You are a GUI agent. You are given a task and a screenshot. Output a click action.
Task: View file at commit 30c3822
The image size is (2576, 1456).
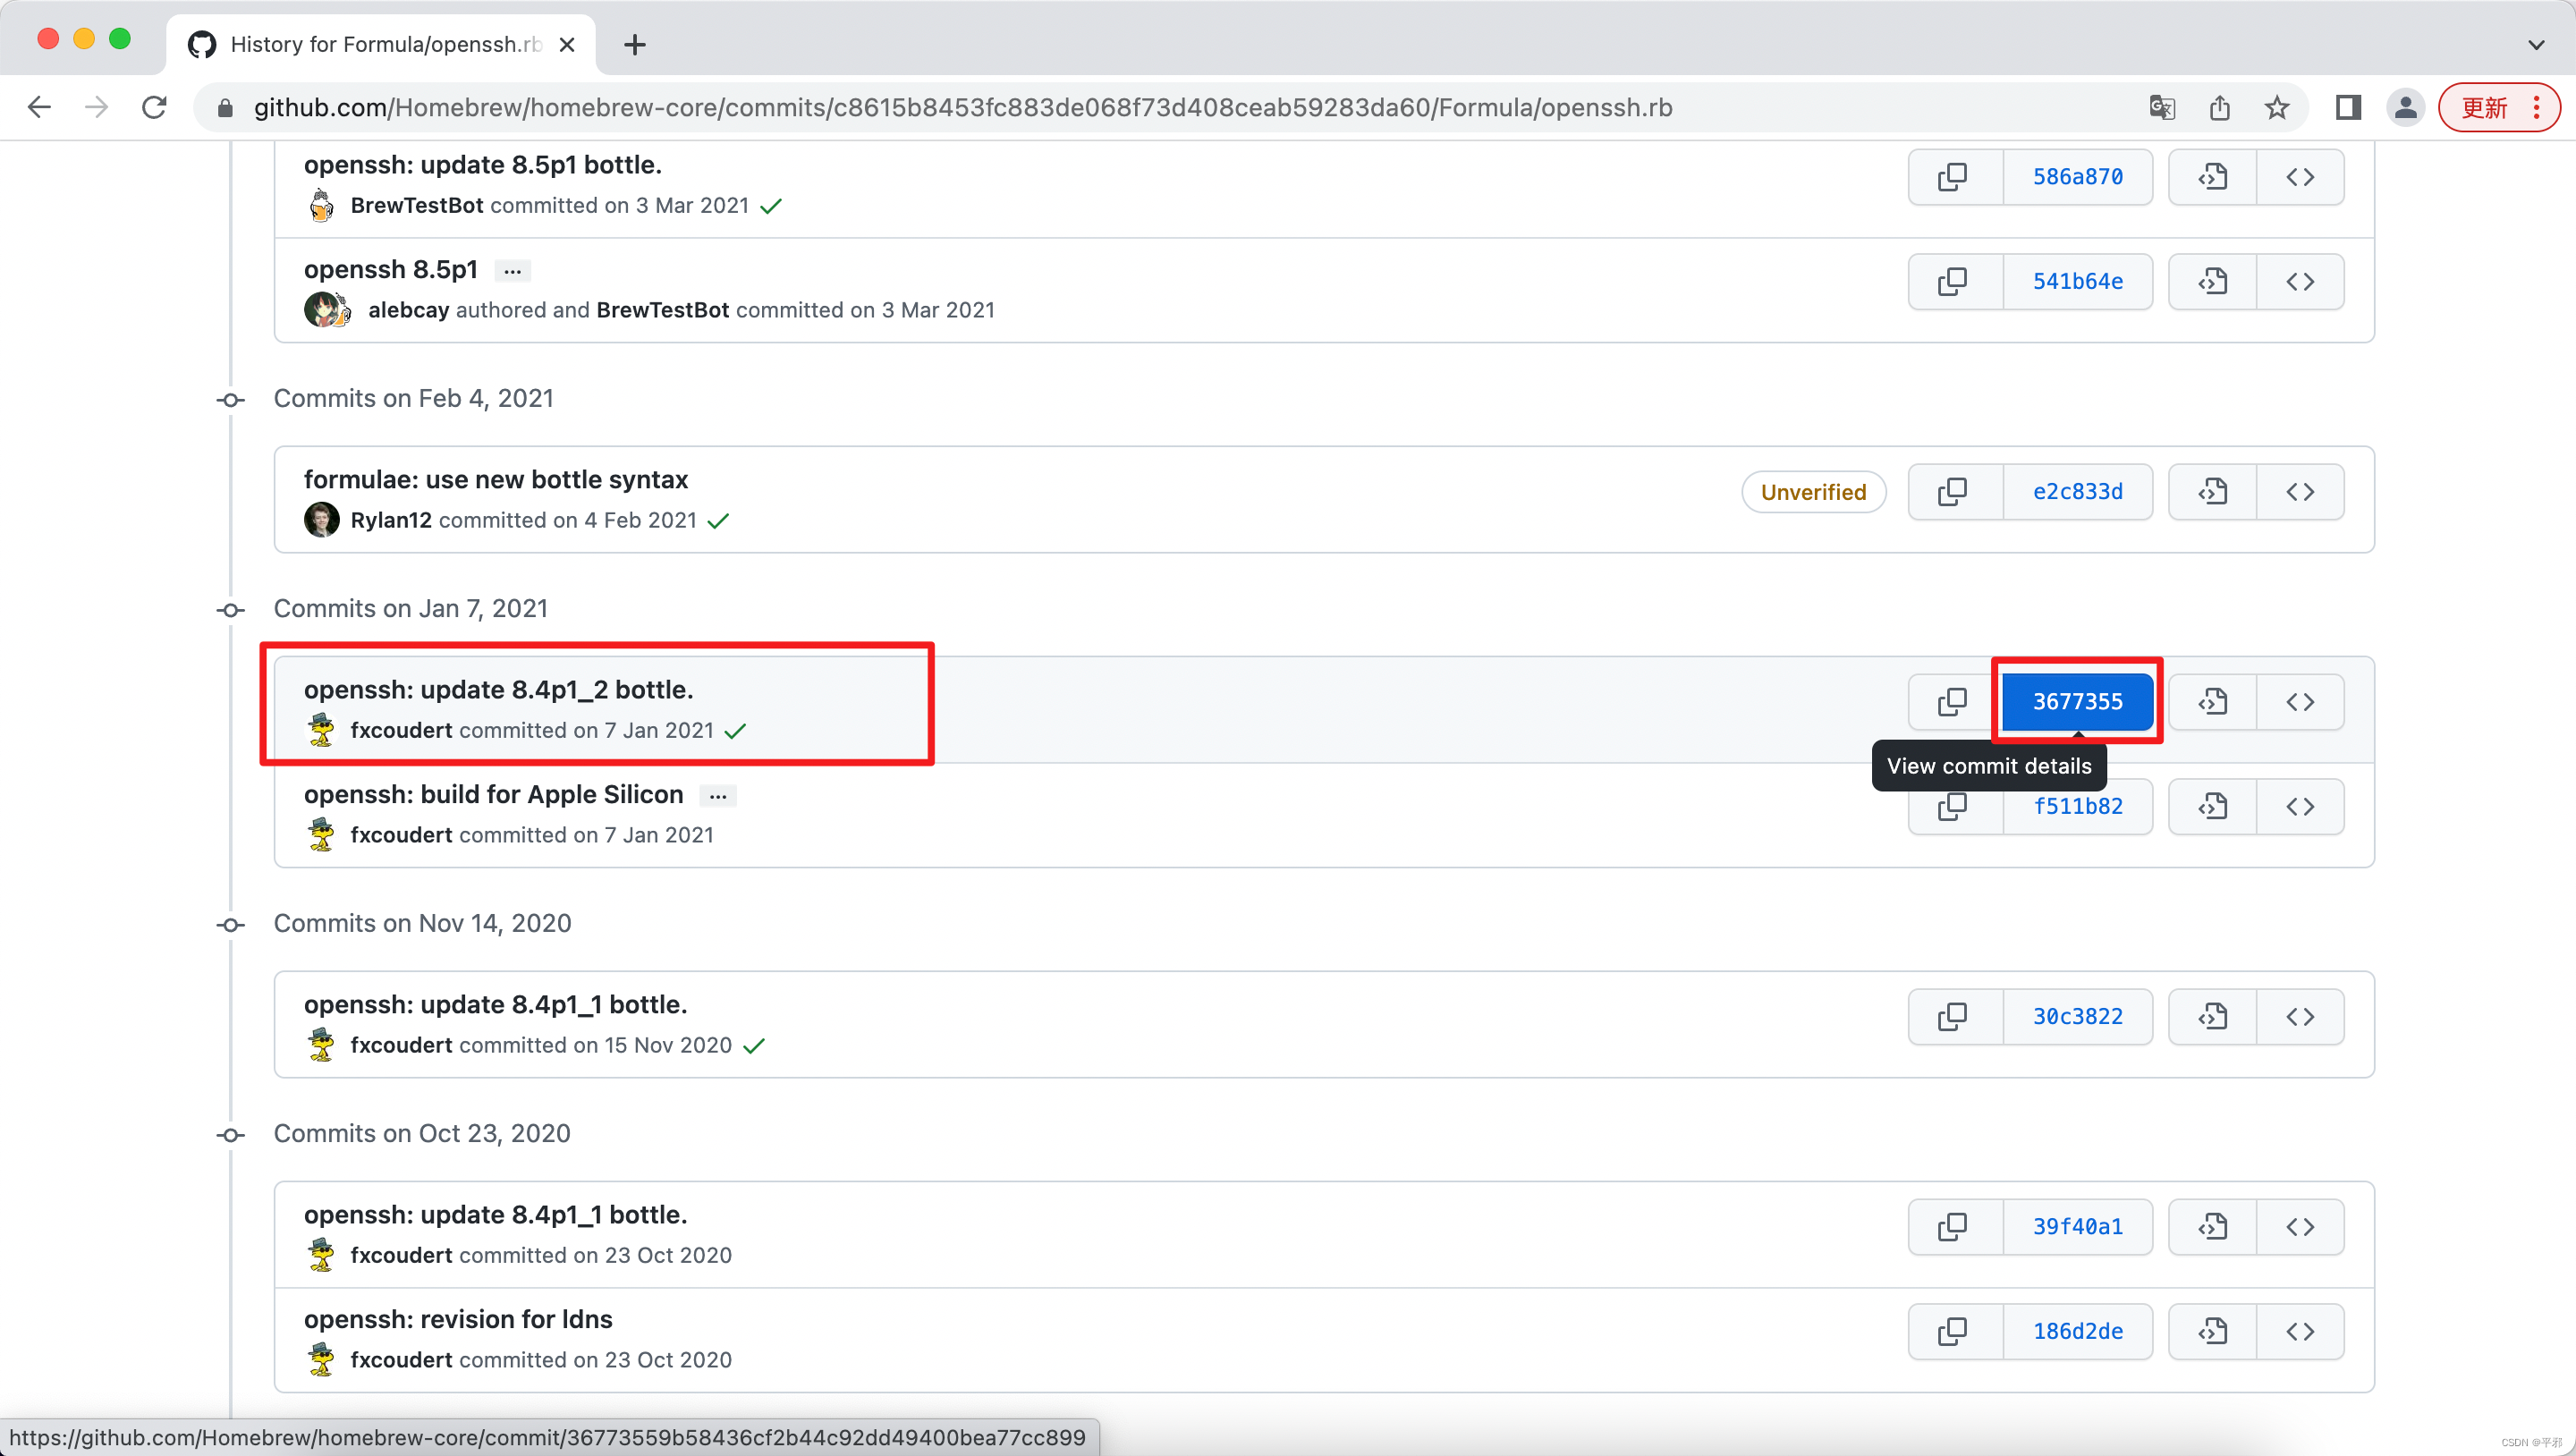(x=2212, y=1017)
